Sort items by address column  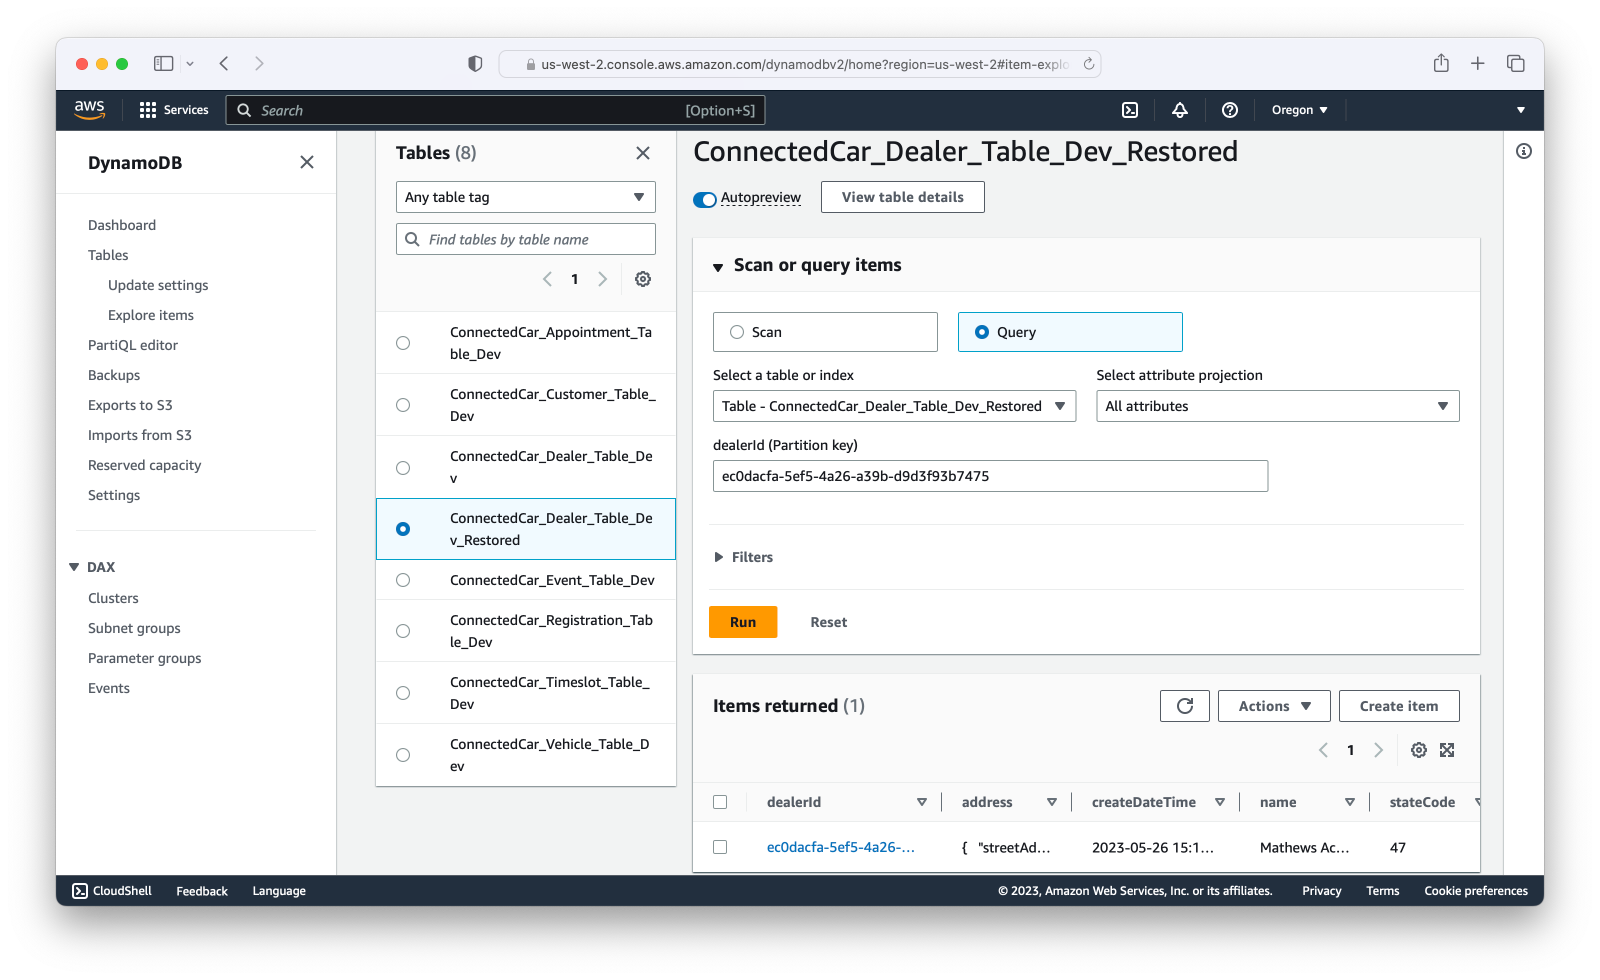coord(1052,802)
